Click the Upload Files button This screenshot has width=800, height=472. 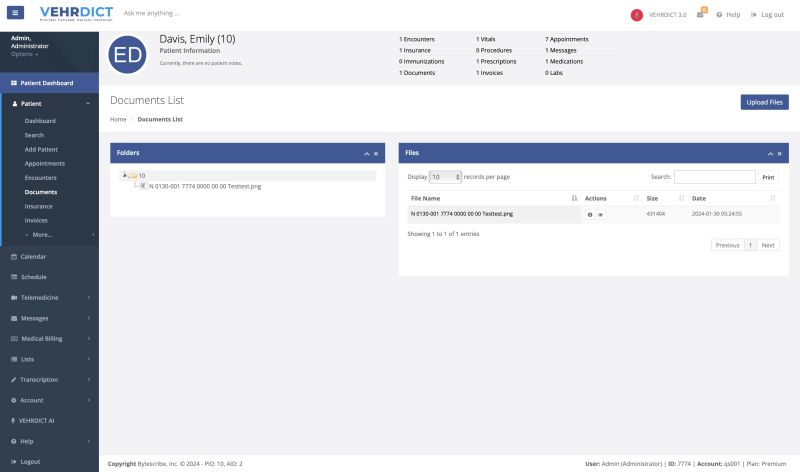(765, 102)
